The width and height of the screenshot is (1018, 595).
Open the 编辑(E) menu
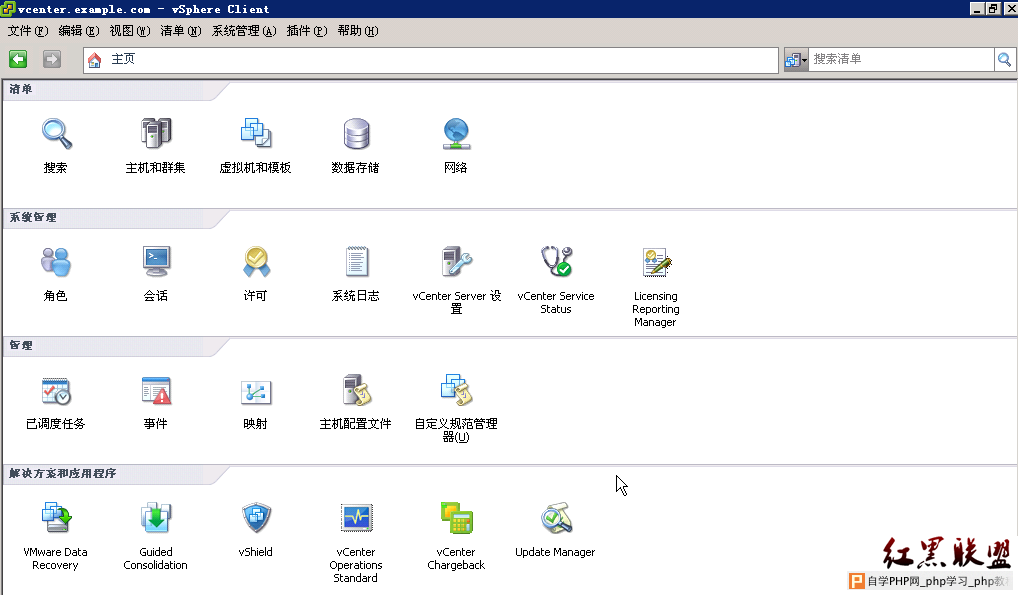click(x=79, y=31)
